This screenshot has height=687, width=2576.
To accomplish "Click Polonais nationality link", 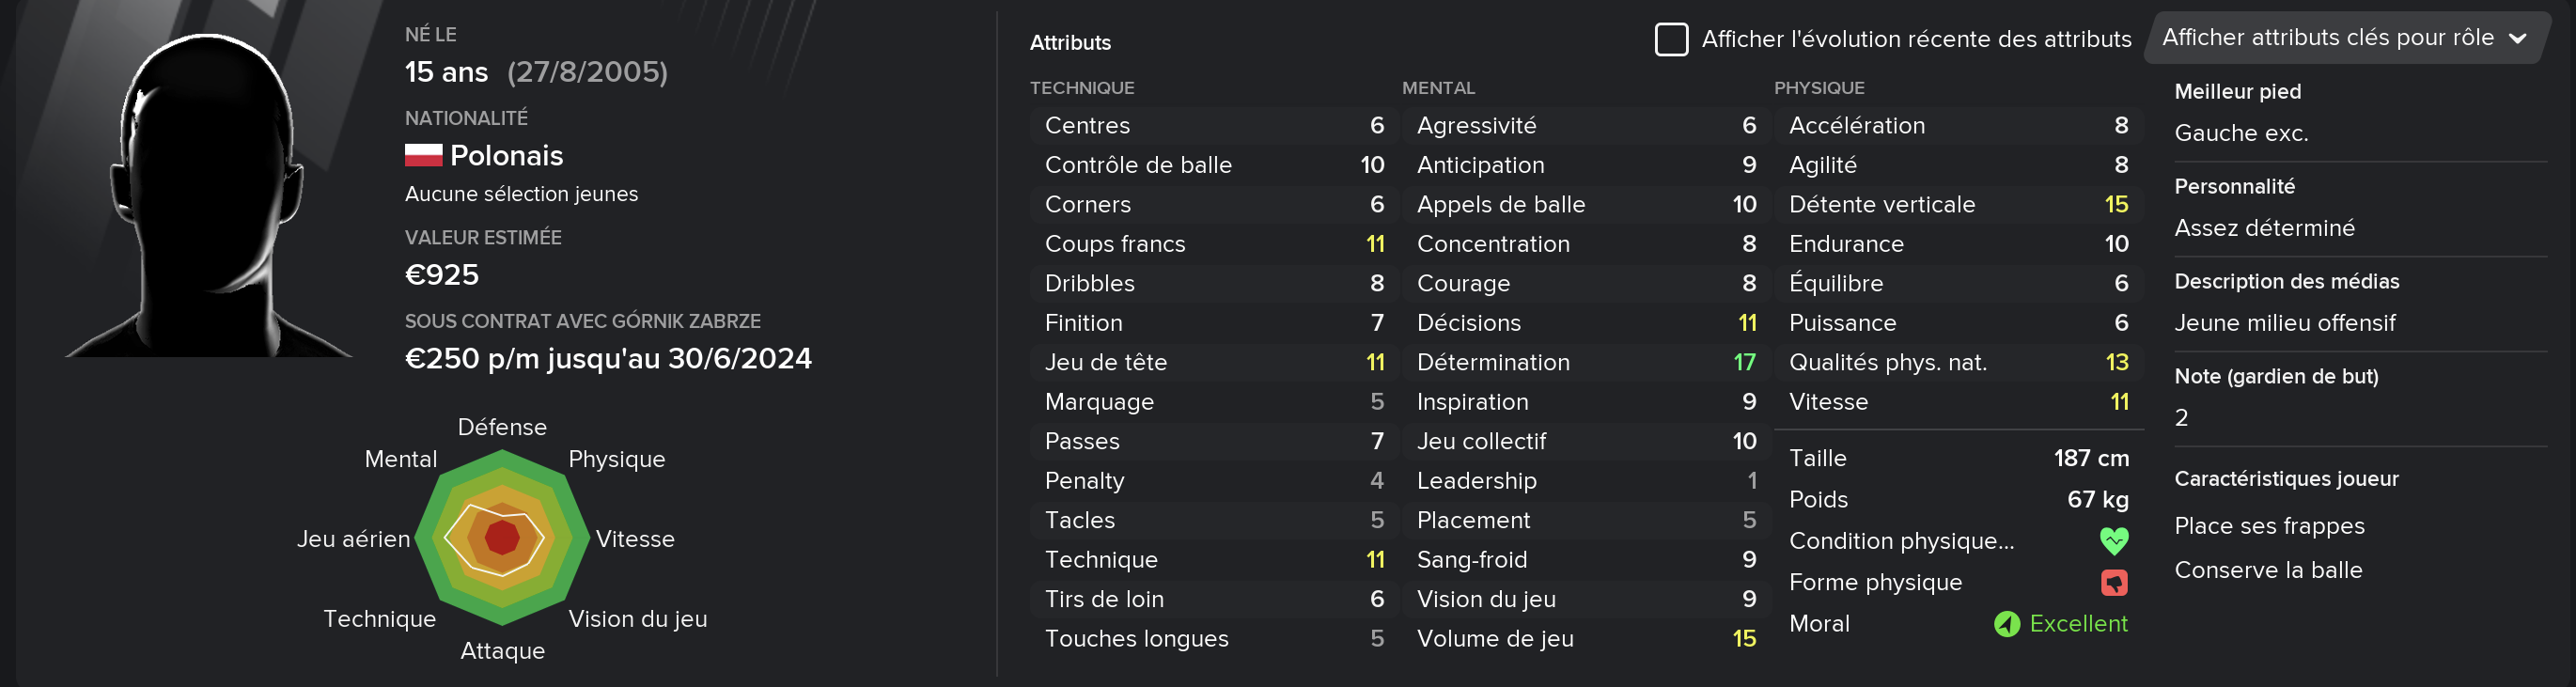I will point(506,155).
